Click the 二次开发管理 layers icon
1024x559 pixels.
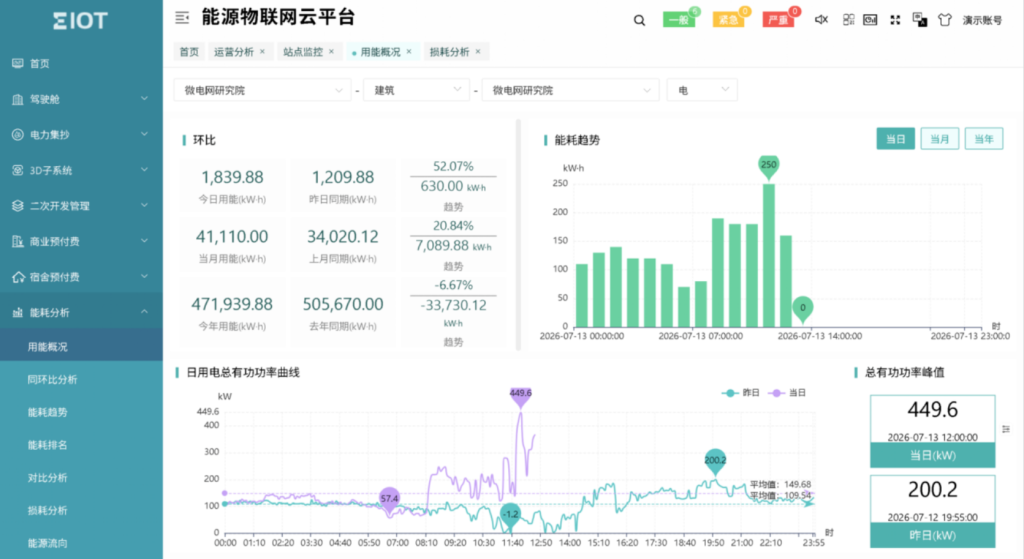18,206
